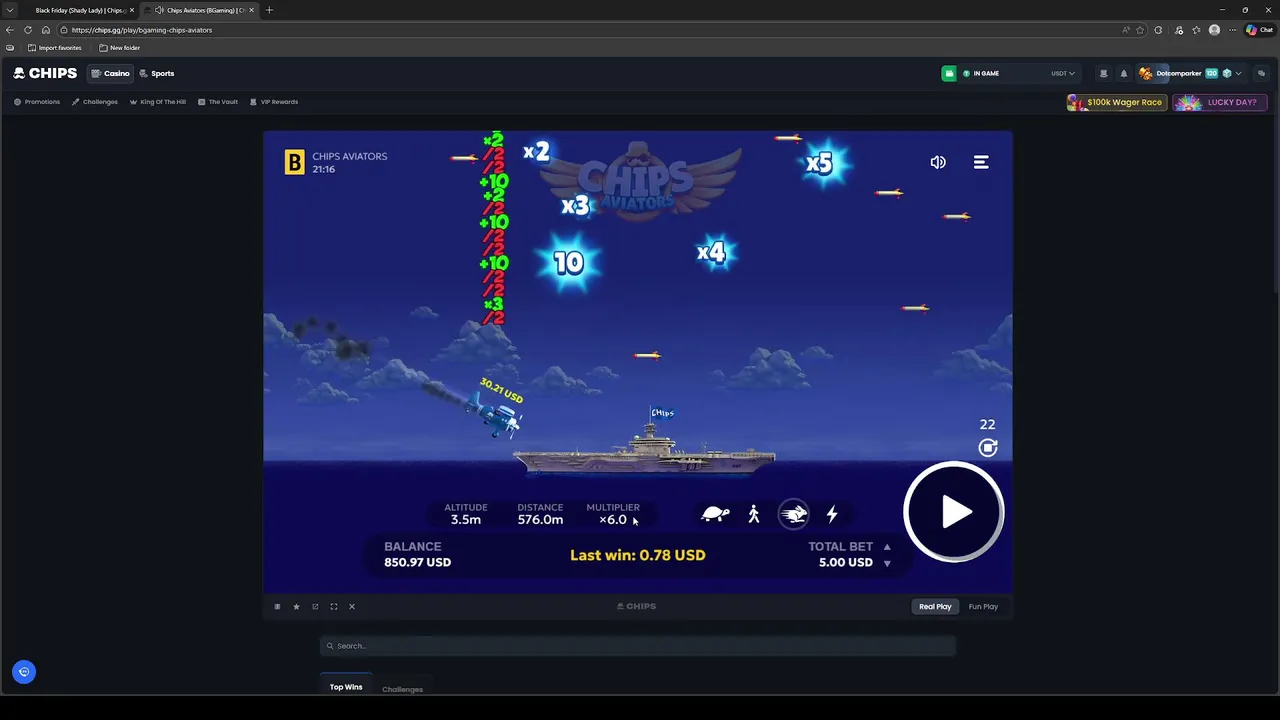Image resolution: width=1280 pixels, height=720 pixels.
Task: Open the site chat panel icon
Action: click(x=1261, y=73)
